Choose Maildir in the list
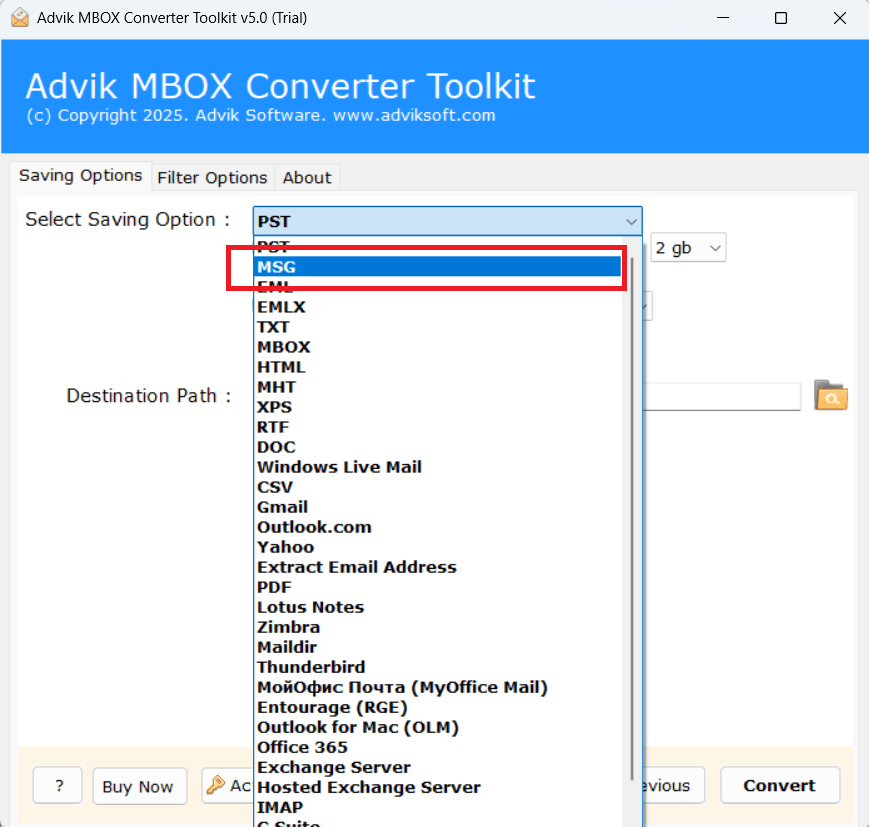Image resolution: width=869 pixels, height=827 pixels. pyautogui.click(x=437, y=647)
